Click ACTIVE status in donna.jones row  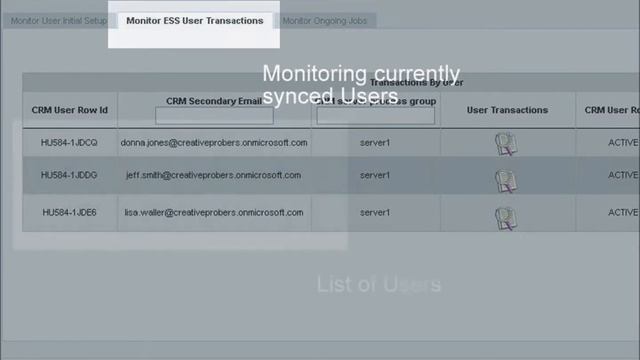pos(623,143)
